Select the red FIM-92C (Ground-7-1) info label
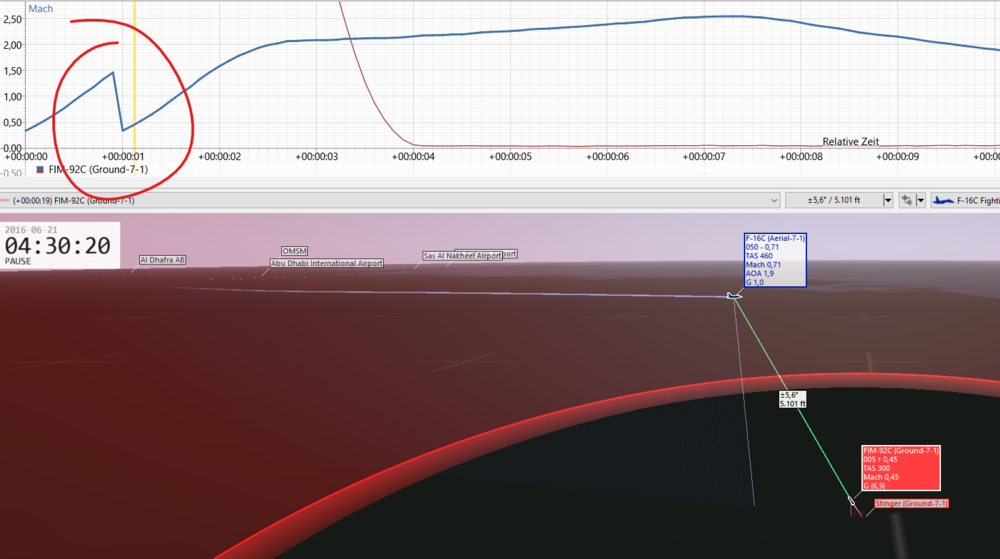Image resolution: width=1000 pixels, height=559 pixels. tap(901, 468)
